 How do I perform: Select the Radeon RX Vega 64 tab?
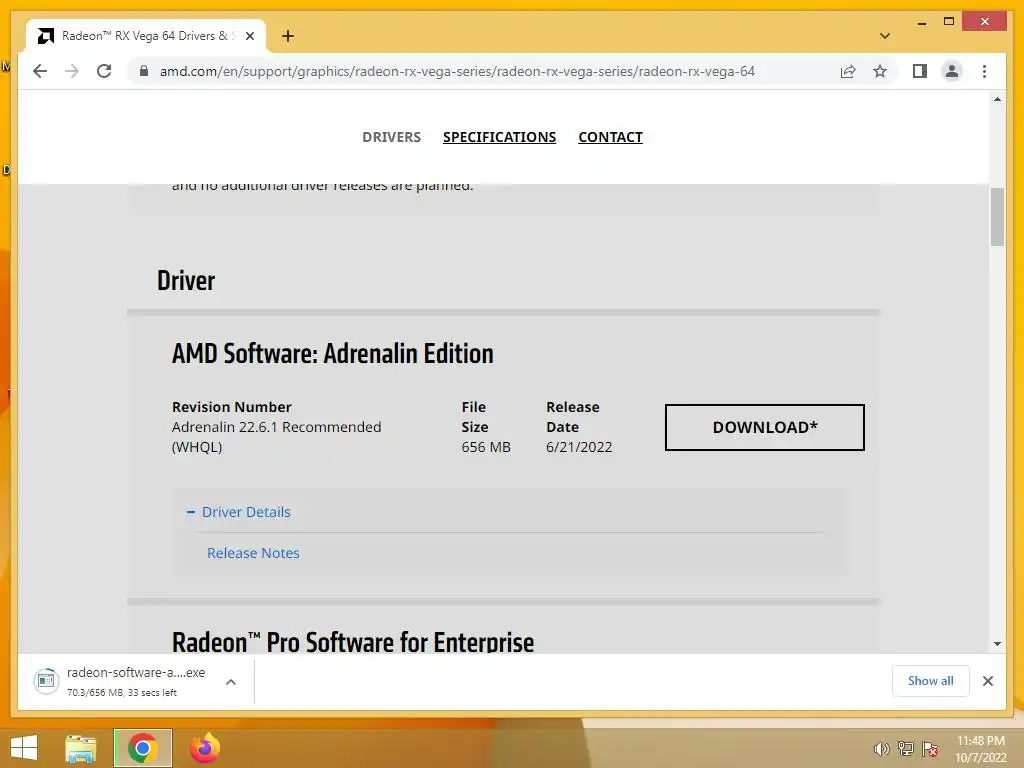[x=144, y=36]
